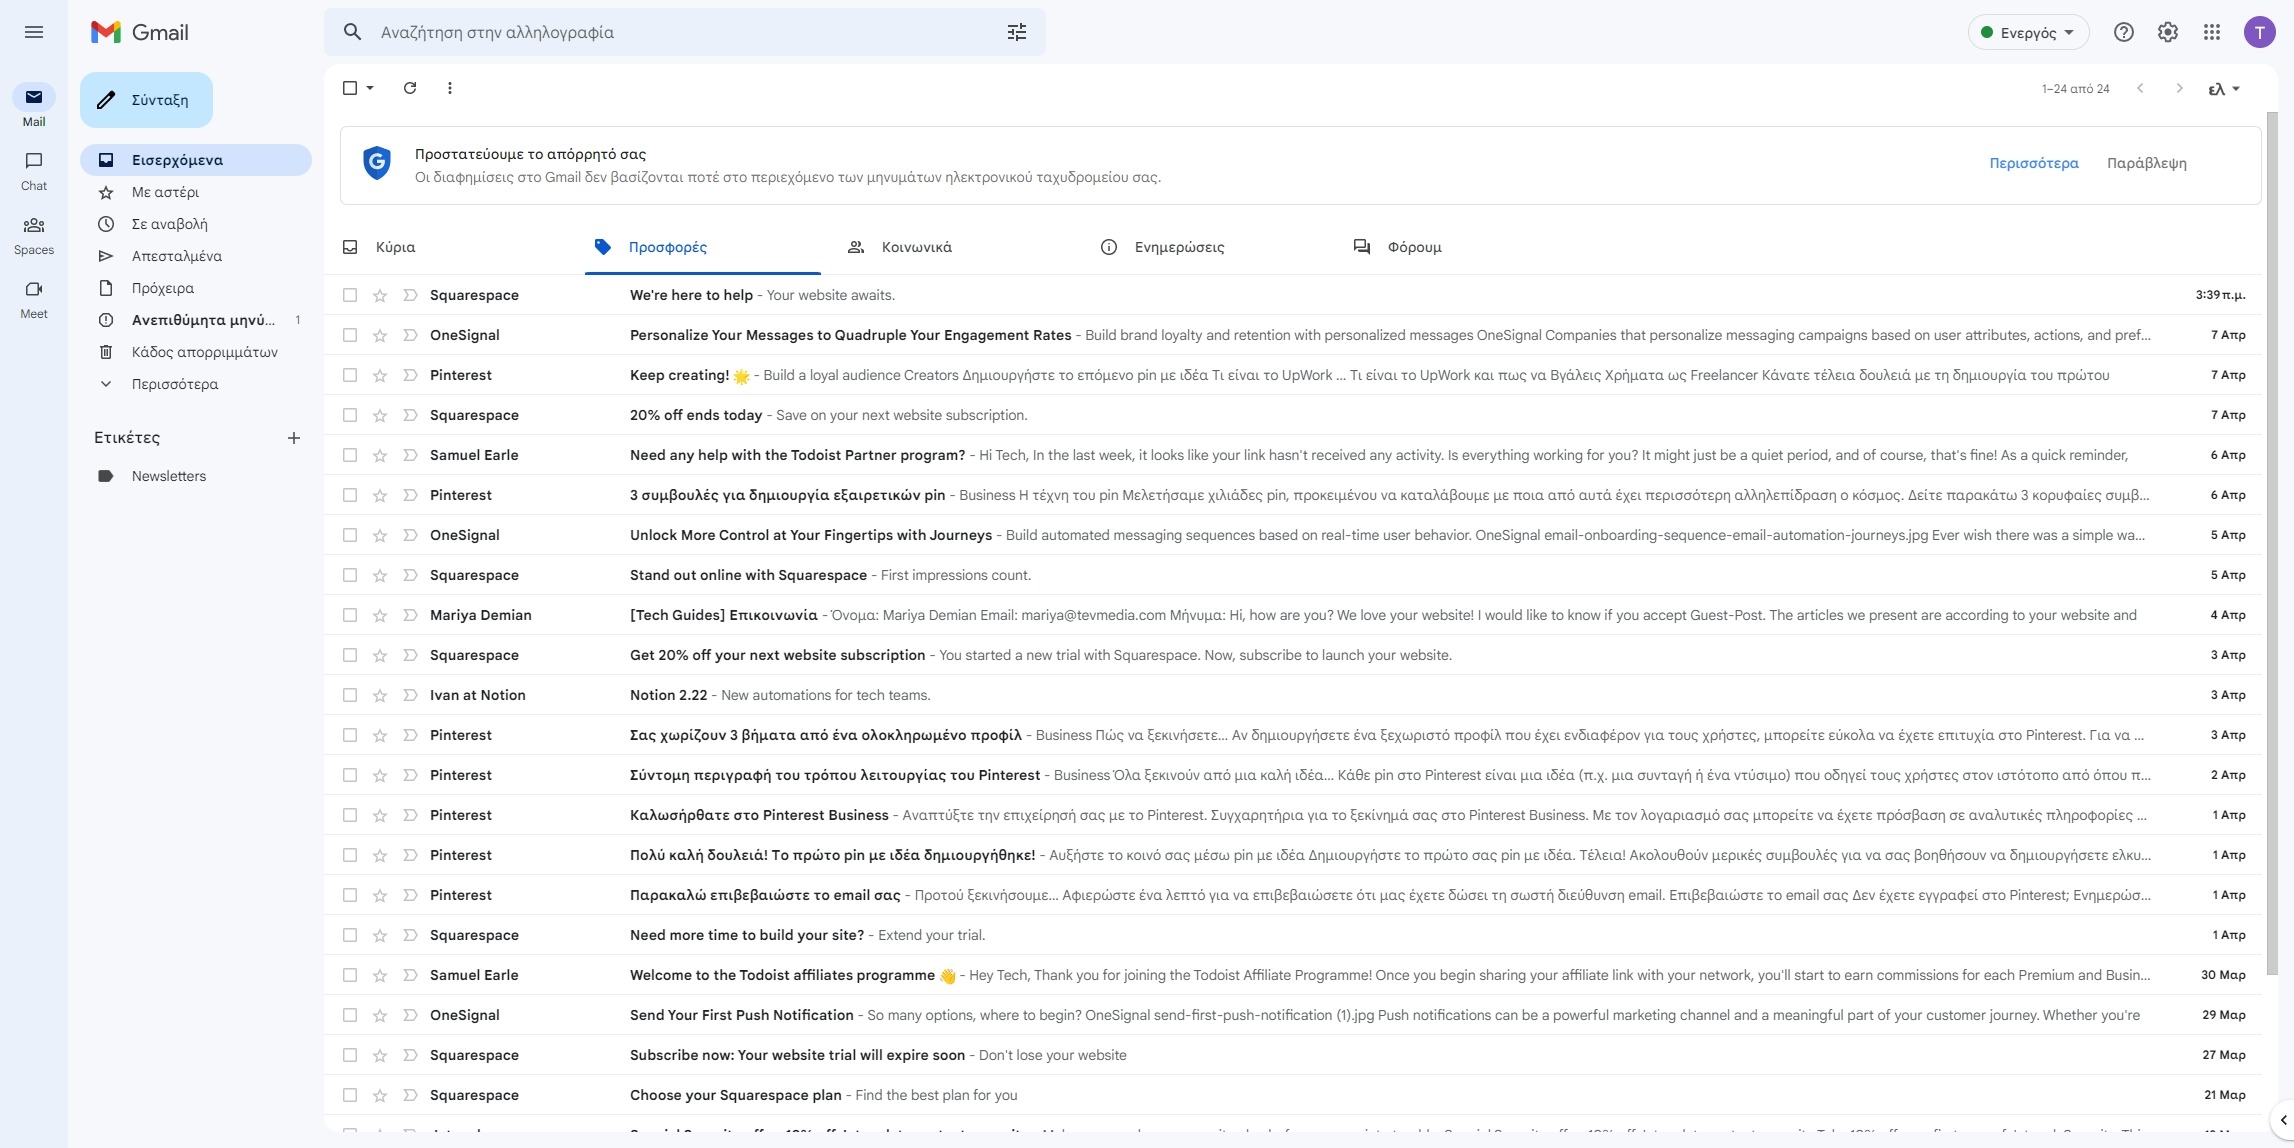Image resolution: width=2294 pixels, height=1148 pixels.
Task: Open the Chat panel from the sidebar
Action: (33, 170)
